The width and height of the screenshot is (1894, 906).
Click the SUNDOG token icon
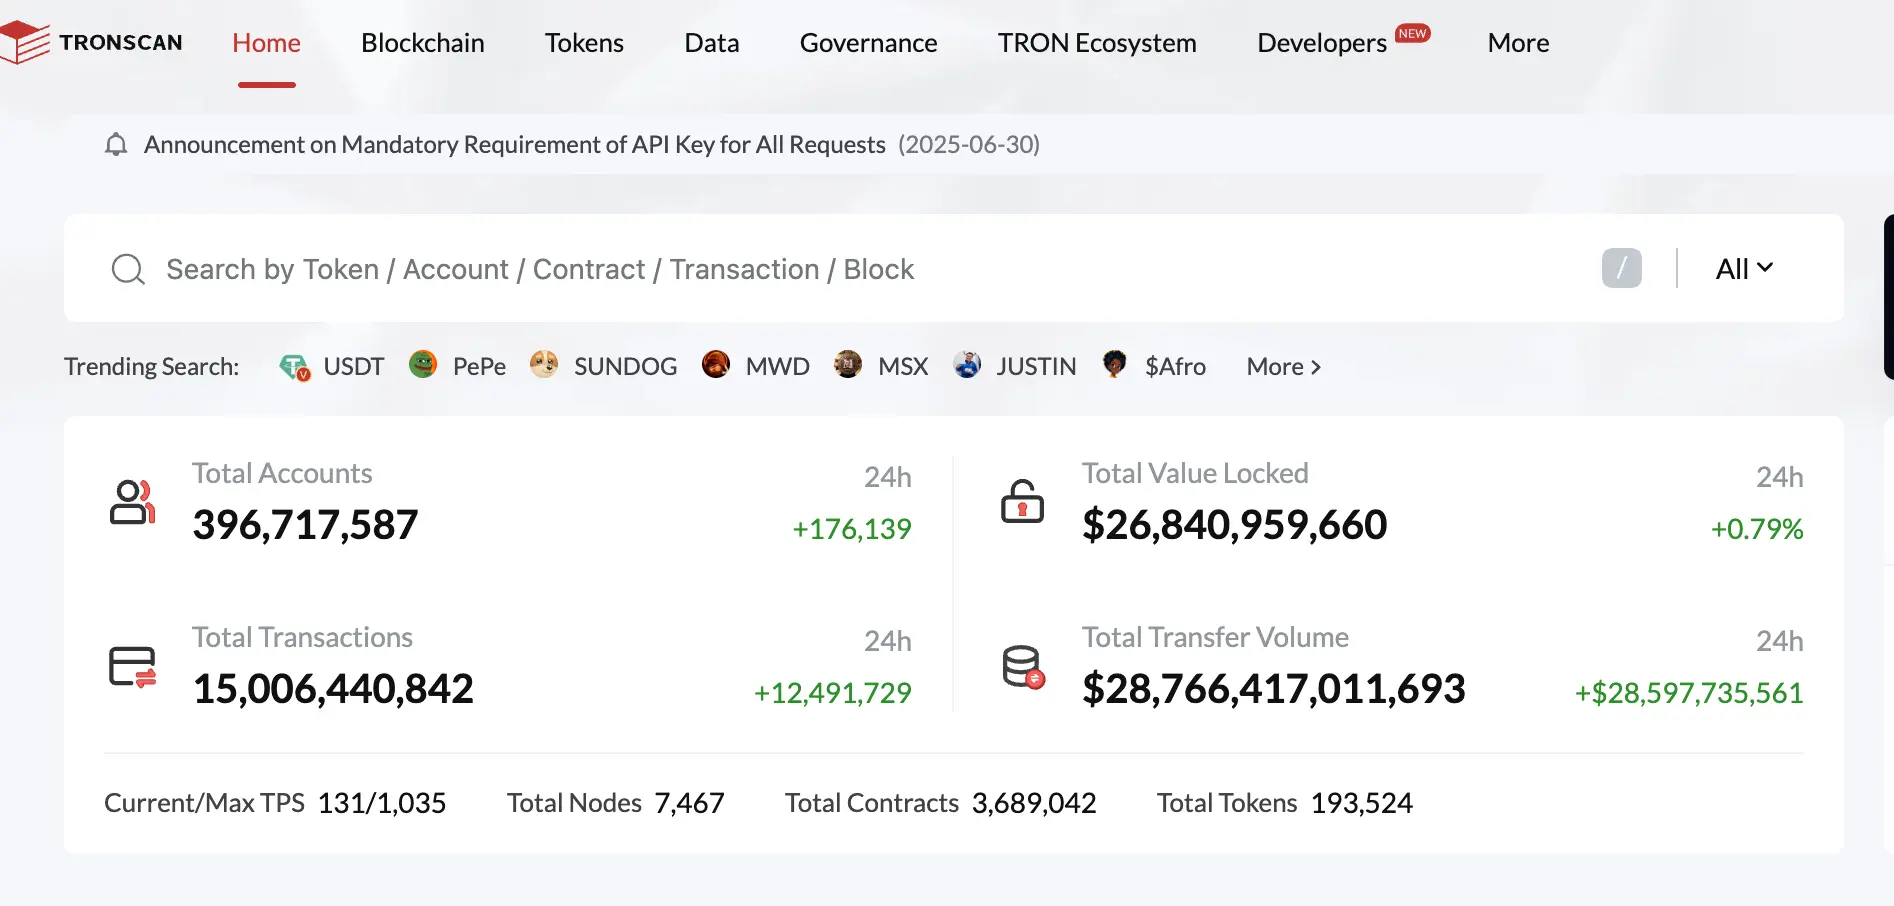[544, 364]
